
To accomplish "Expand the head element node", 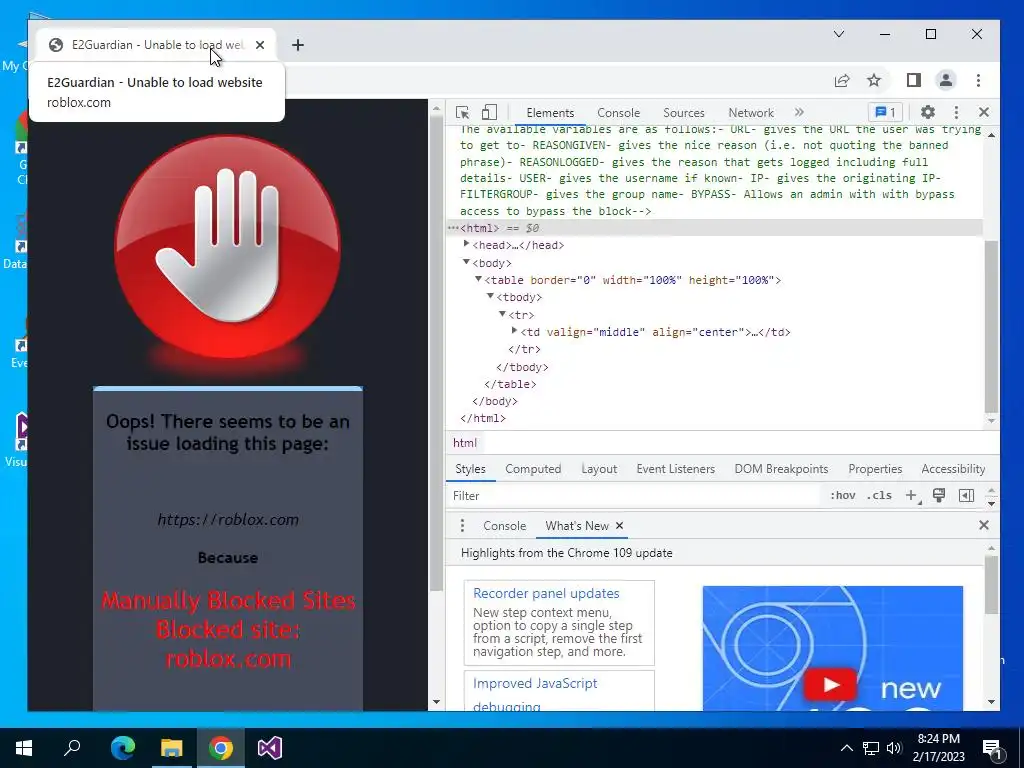I will (x=466, y=244).
